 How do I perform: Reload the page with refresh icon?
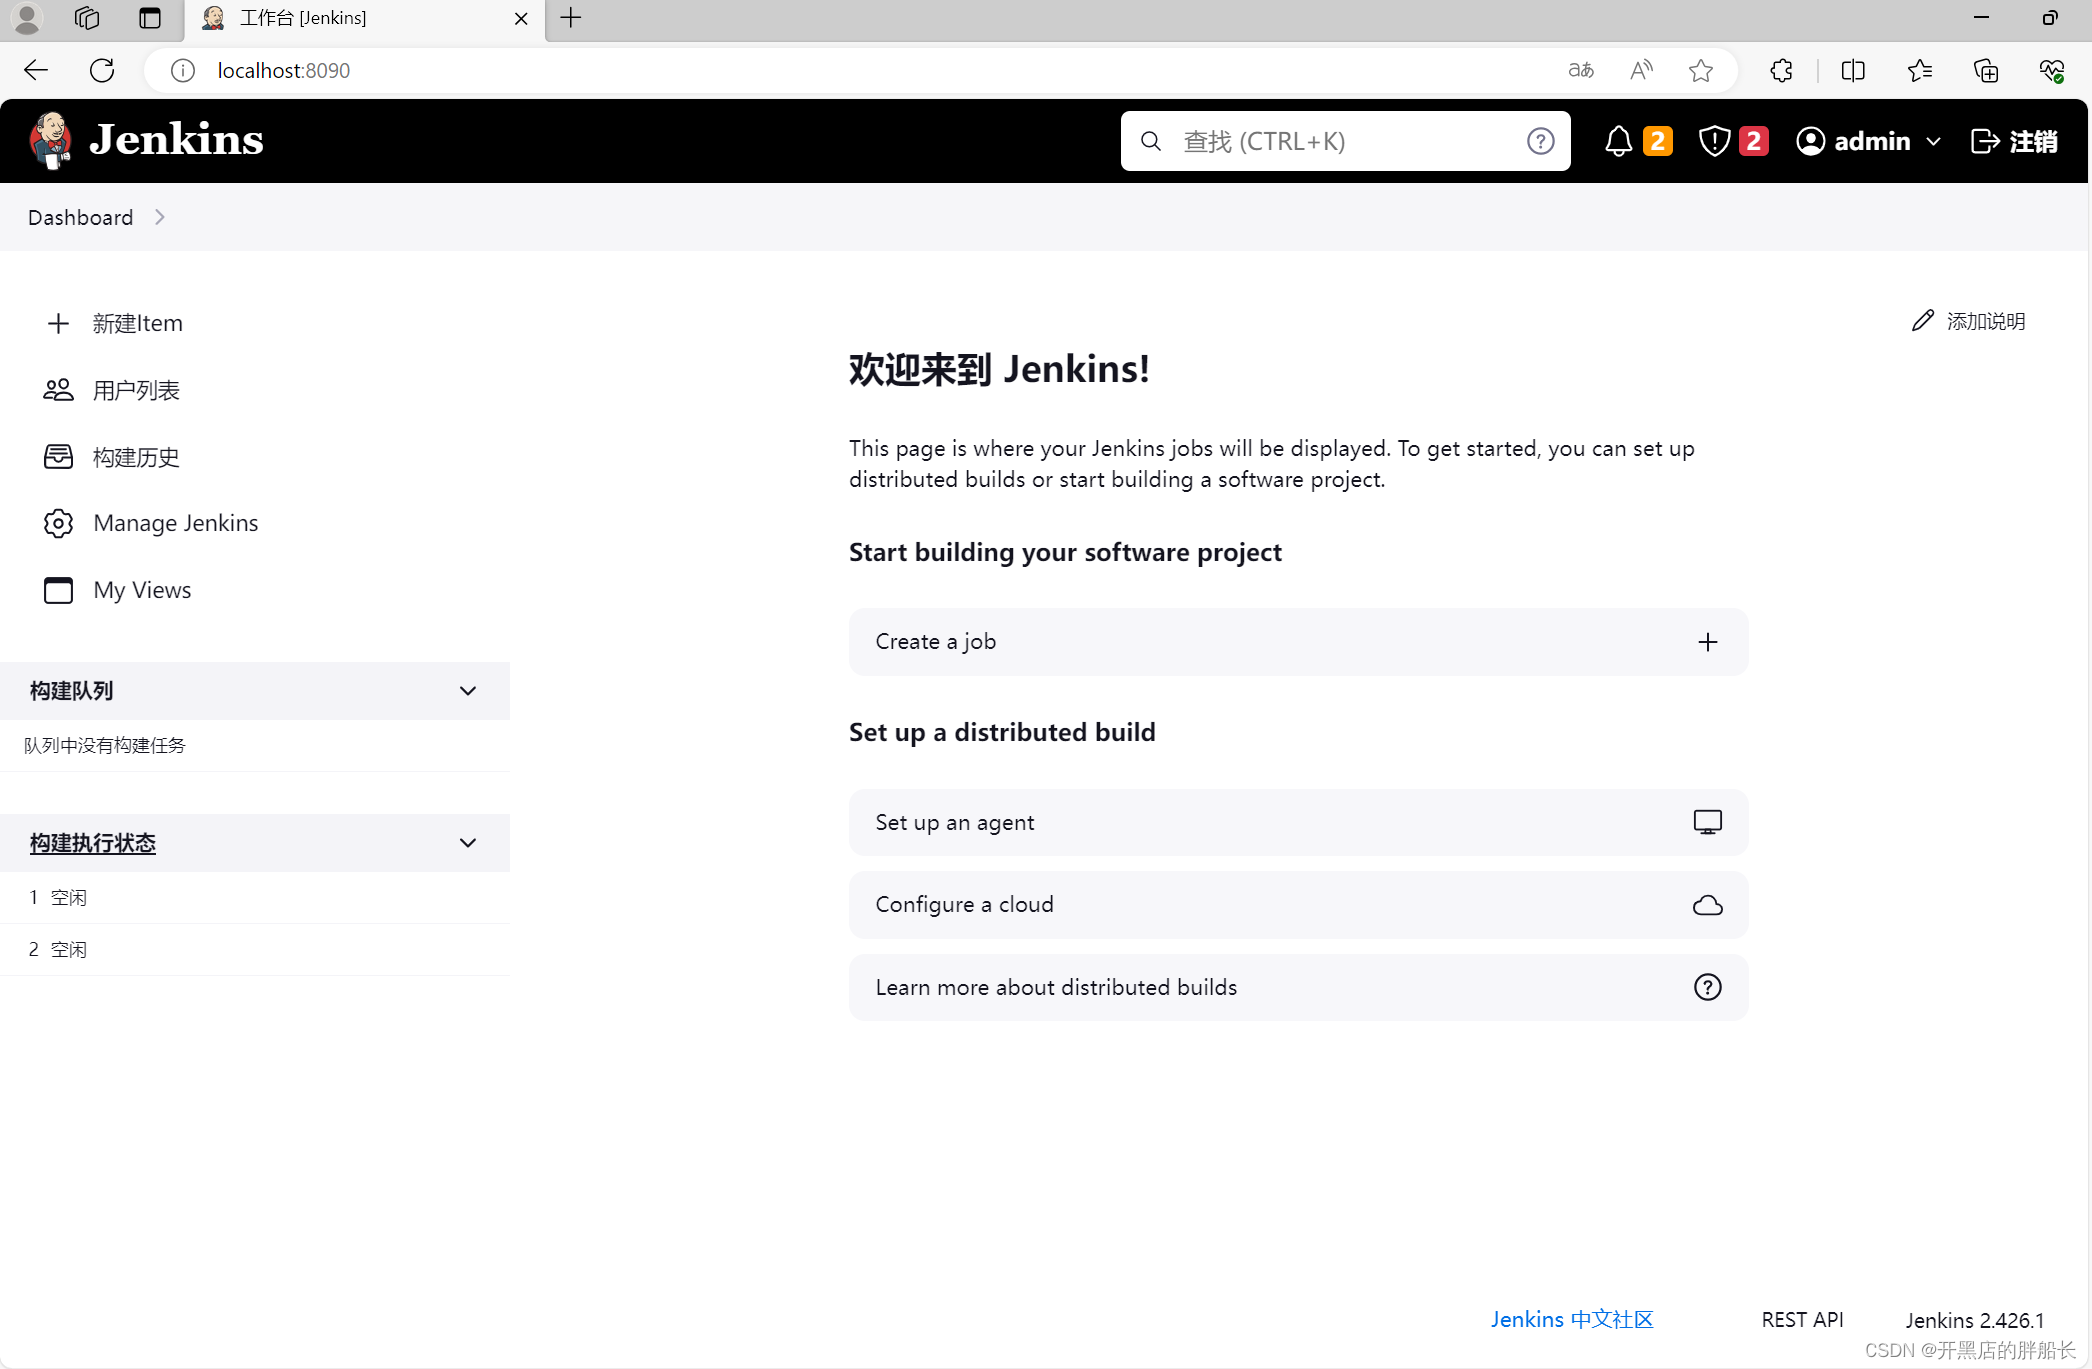click(x=102, y=70)
